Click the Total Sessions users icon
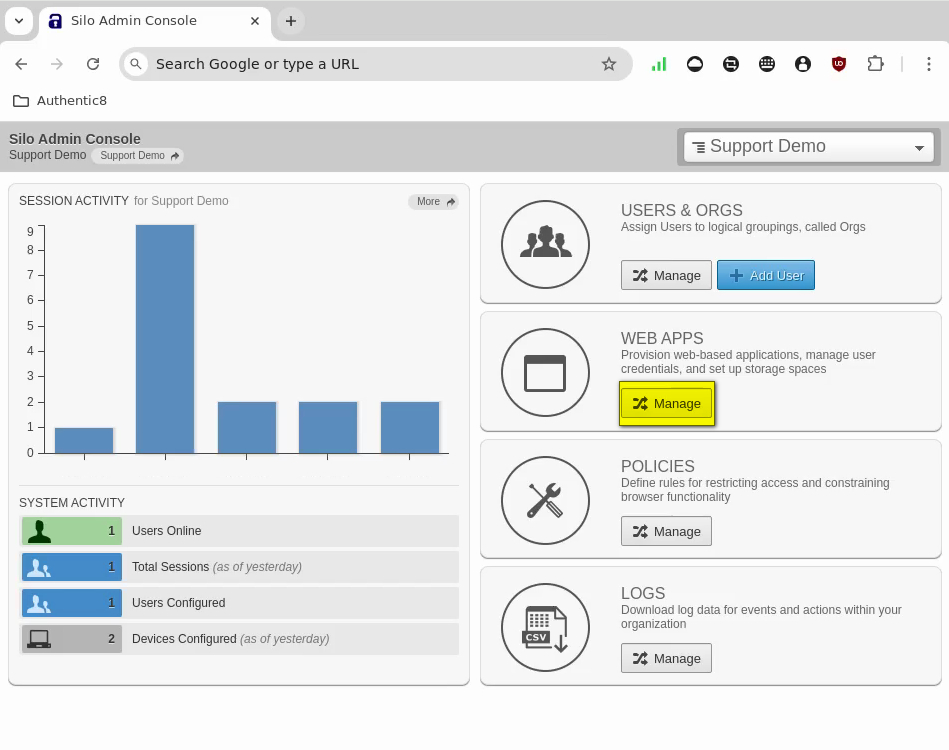Image resolution: width=949 pixels, height=750 pixels. tap(39, 567)
